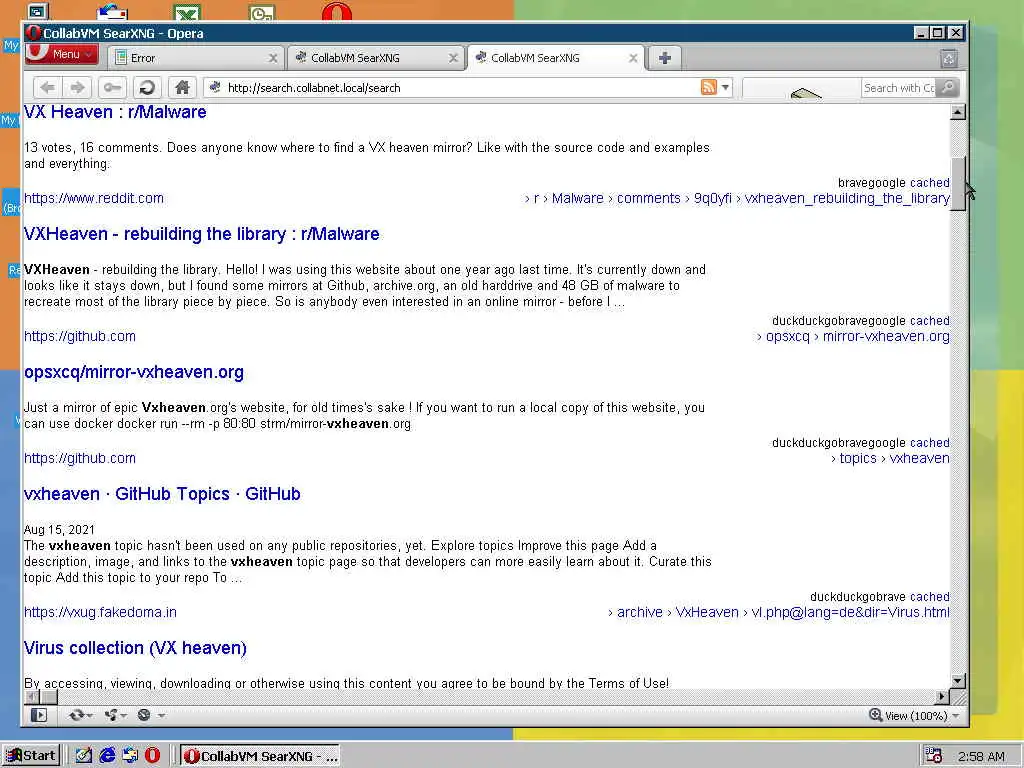This screenshot has height=768, width=1024.
Task: Open Virus collection (VX heaven) result
Action: (x=135, y=648)
